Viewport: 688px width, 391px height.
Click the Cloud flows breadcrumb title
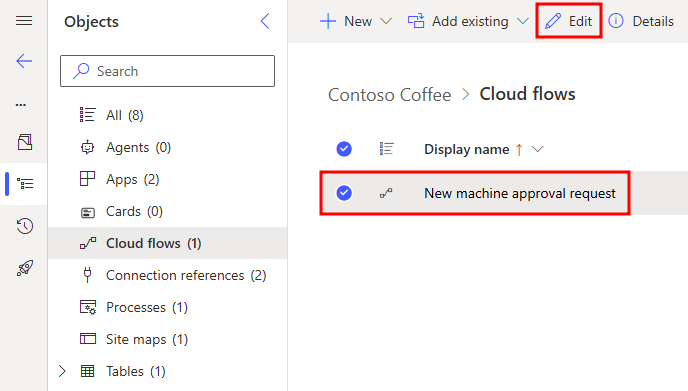(527, 94)
